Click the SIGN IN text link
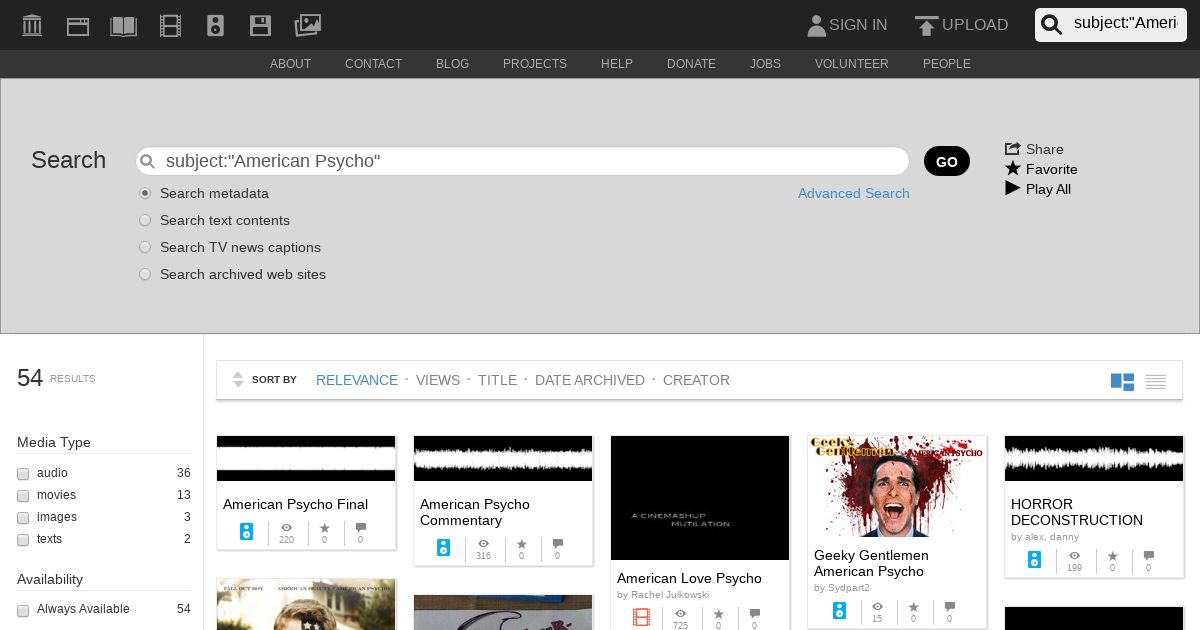Viewport: 1200px width, 630px height. click(858, 25)
